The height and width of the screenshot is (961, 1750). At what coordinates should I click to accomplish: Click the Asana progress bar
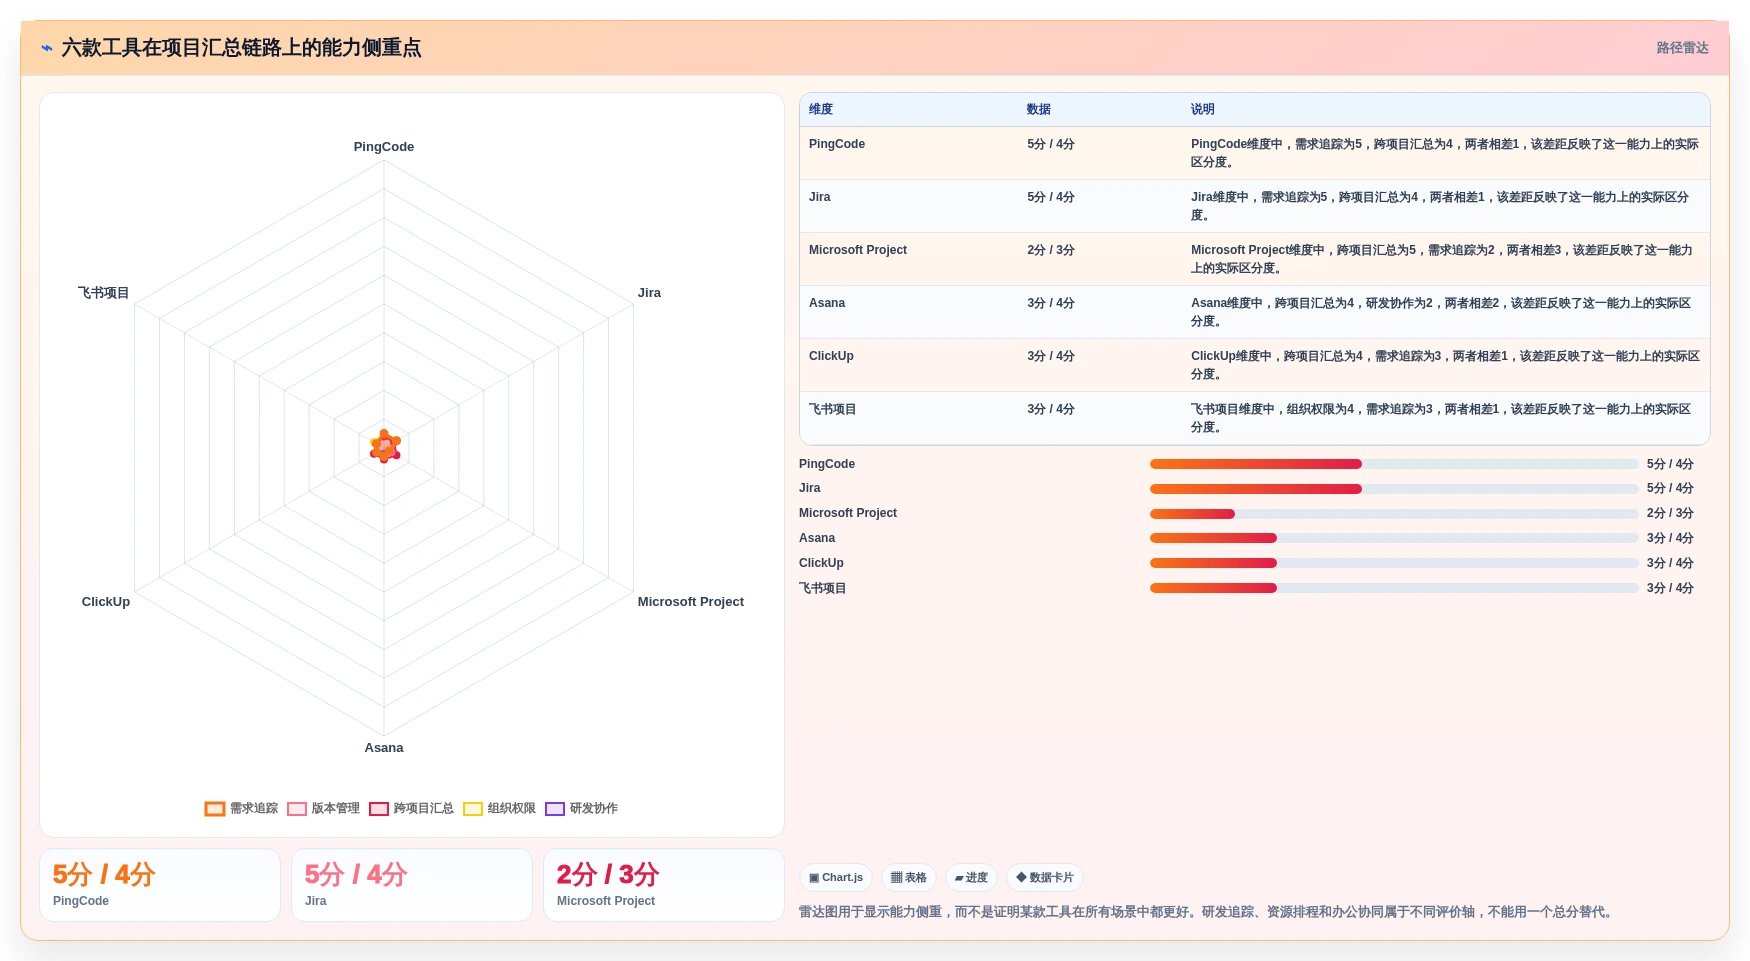click(x=1394, y=538)
